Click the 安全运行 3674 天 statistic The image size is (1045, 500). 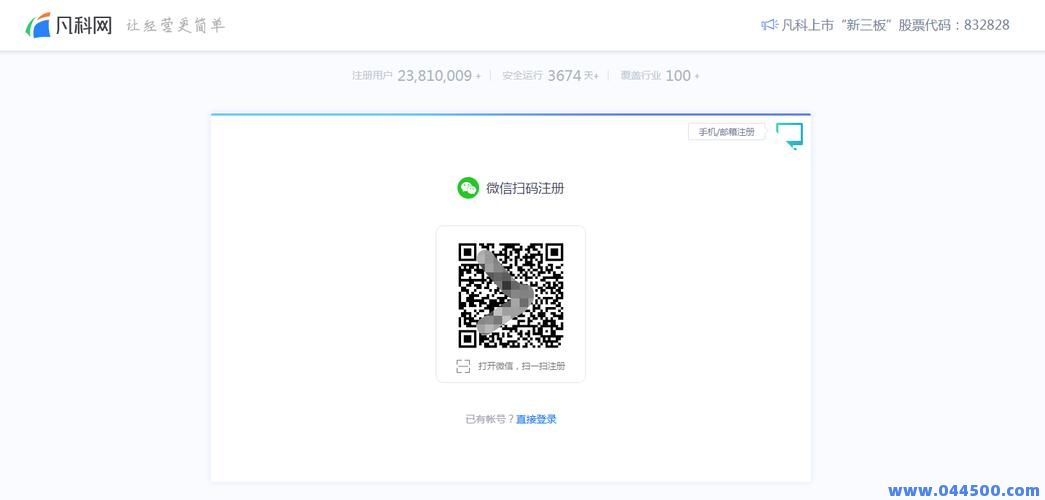pos(550,76)
